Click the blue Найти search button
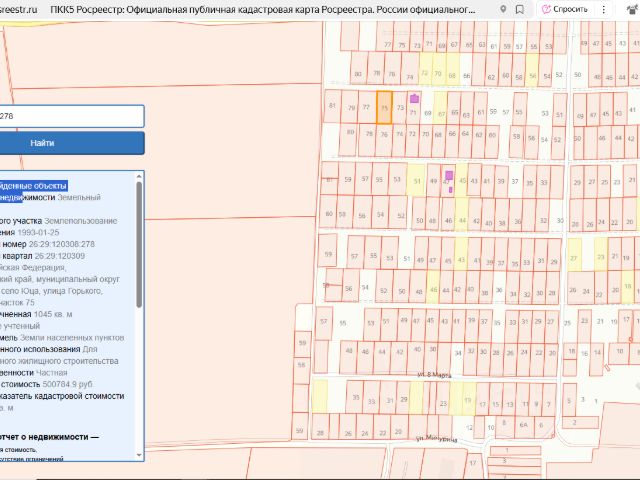 point(71,143)
